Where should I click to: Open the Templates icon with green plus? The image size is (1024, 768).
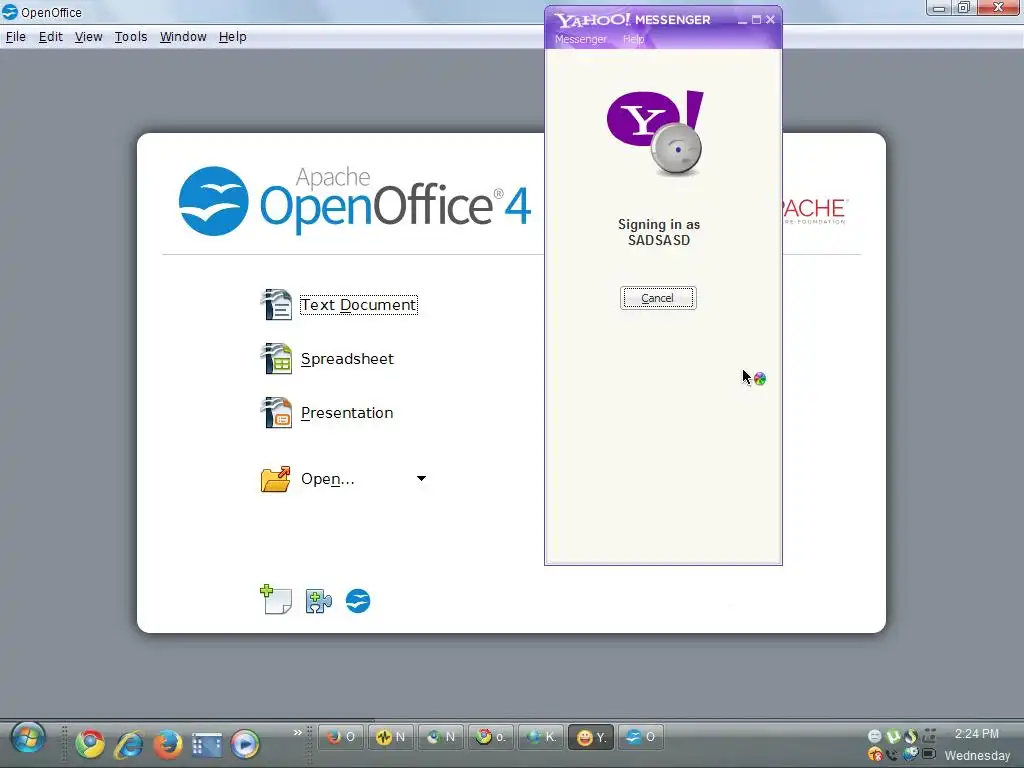click(x=276, y=600)
